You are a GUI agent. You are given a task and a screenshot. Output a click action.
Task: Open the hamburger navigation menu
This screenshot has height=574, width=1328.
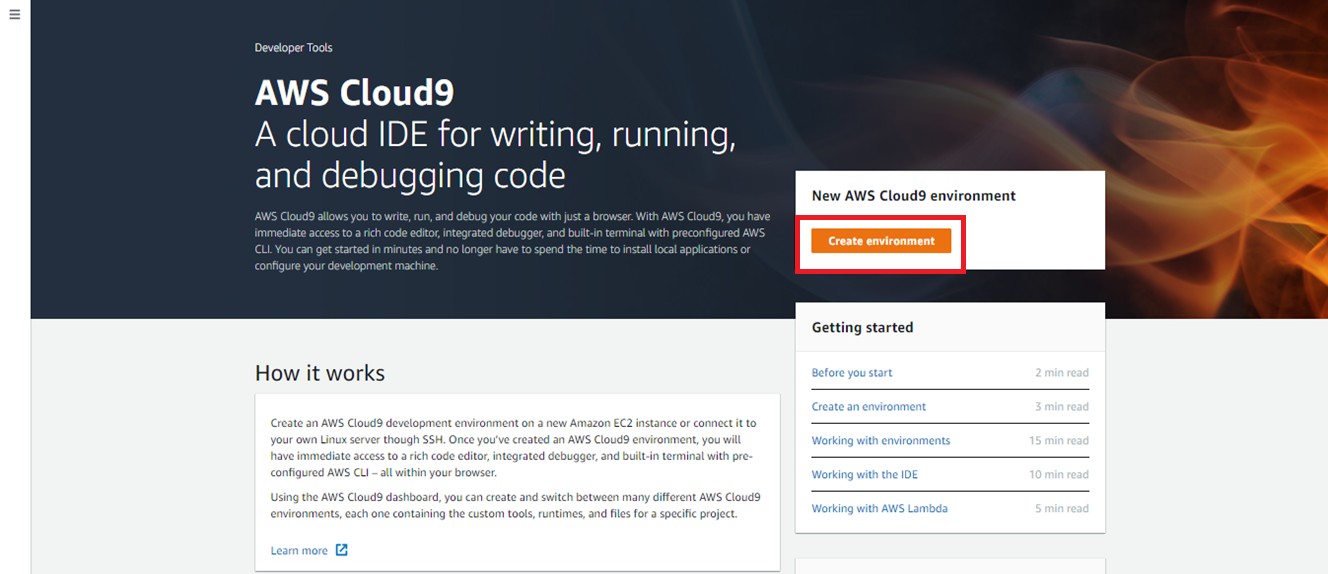(x=15, y=15)
